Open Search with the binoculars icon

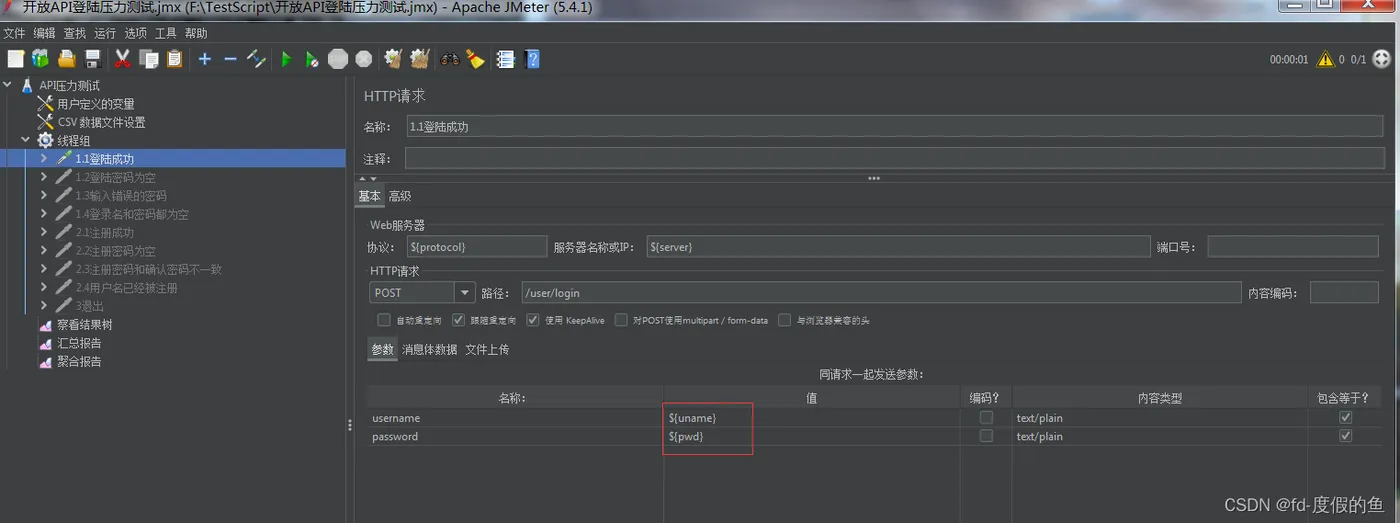tap(450, 59)
